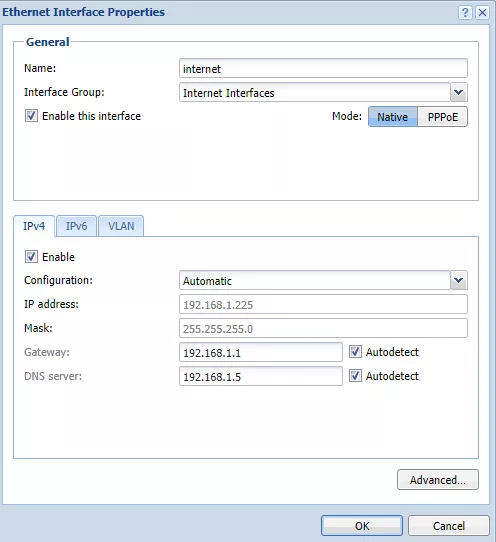Switch mode to PPPoE
Viewport: 496px width, 542px height.
pos(443,117)
